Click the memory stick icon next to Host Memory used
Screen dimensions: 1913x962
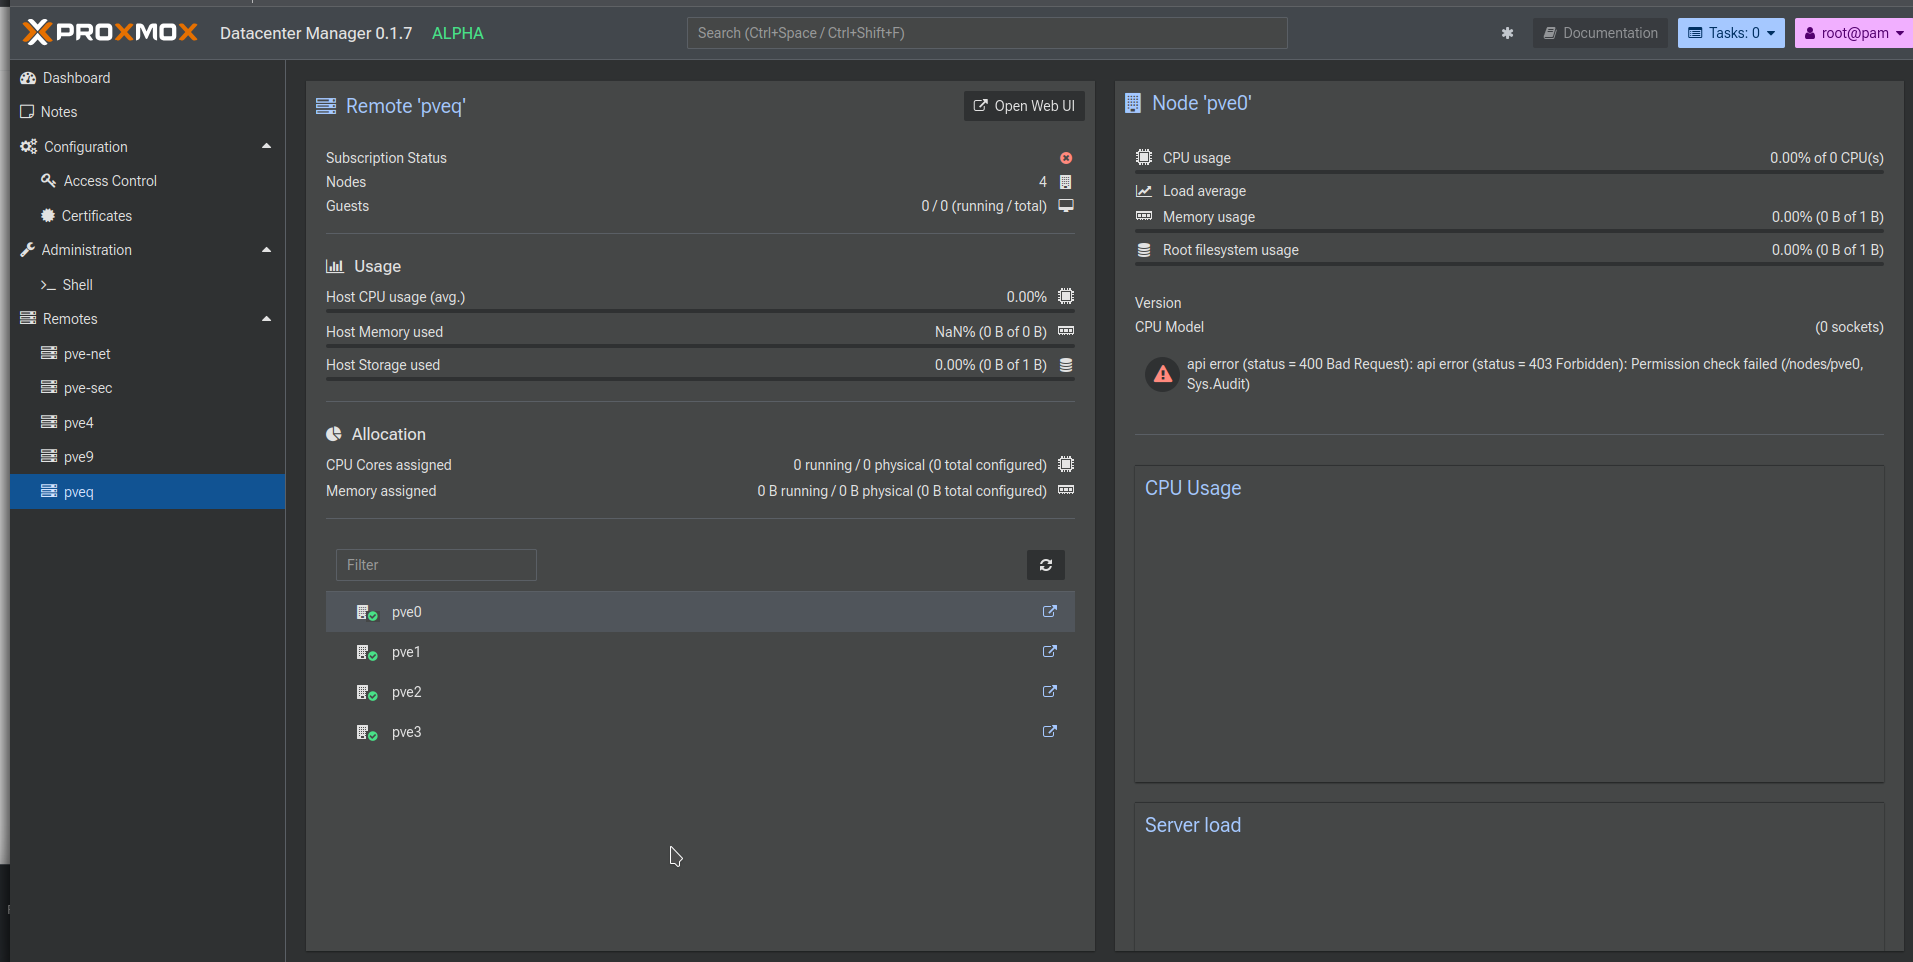tap(1064, 330)
